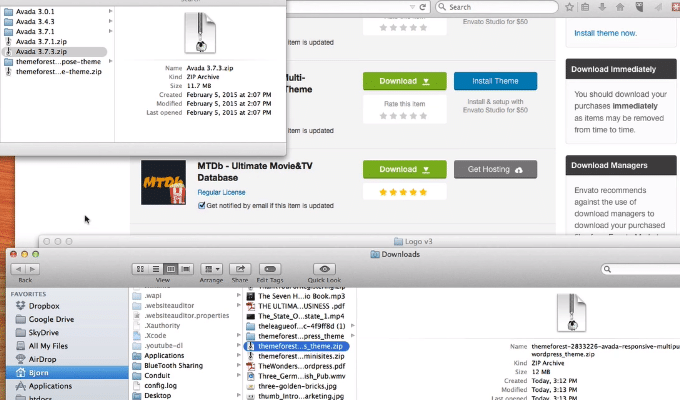
Task: Click the first yellow star of MTDb rating
Action: click(383, 192)
